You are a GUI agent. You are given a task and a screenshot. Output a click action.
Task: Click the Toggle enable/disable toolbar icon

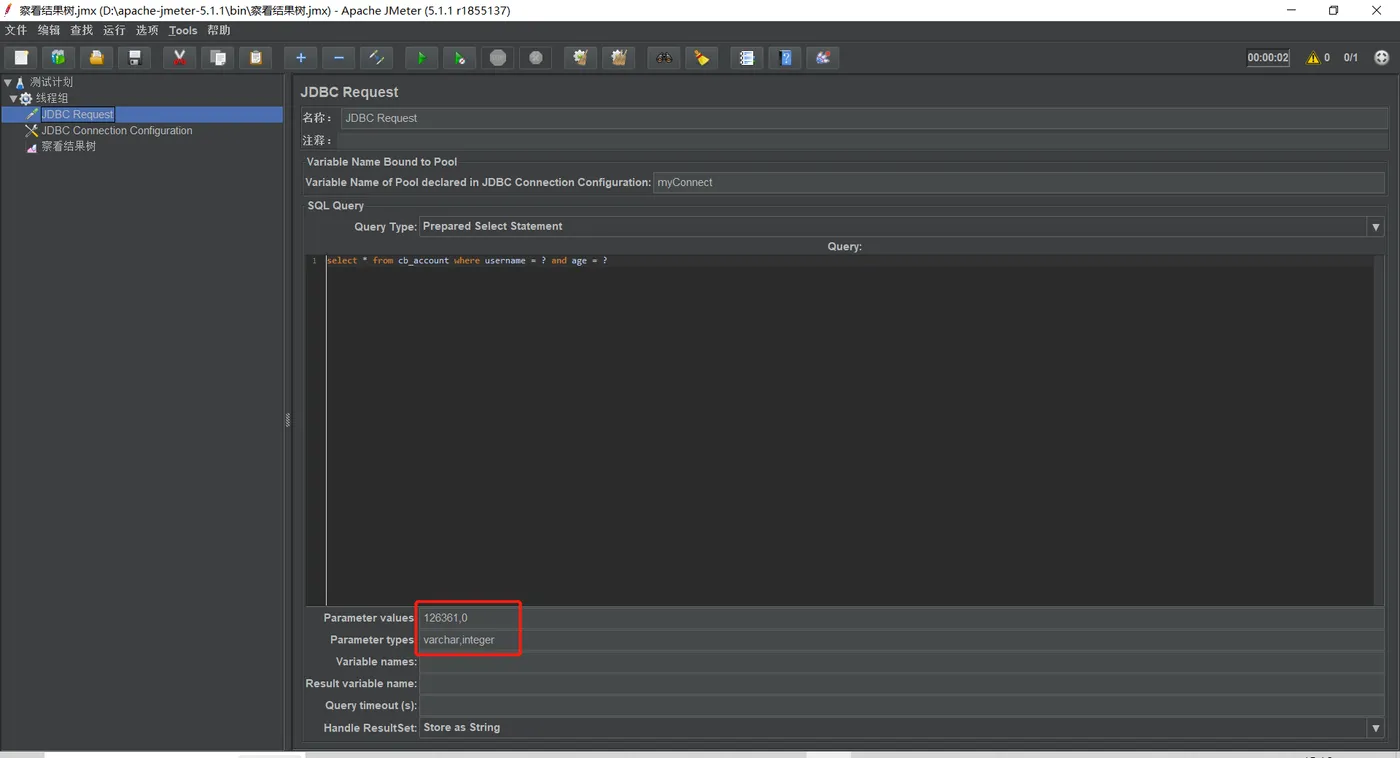tap(376, 58)
